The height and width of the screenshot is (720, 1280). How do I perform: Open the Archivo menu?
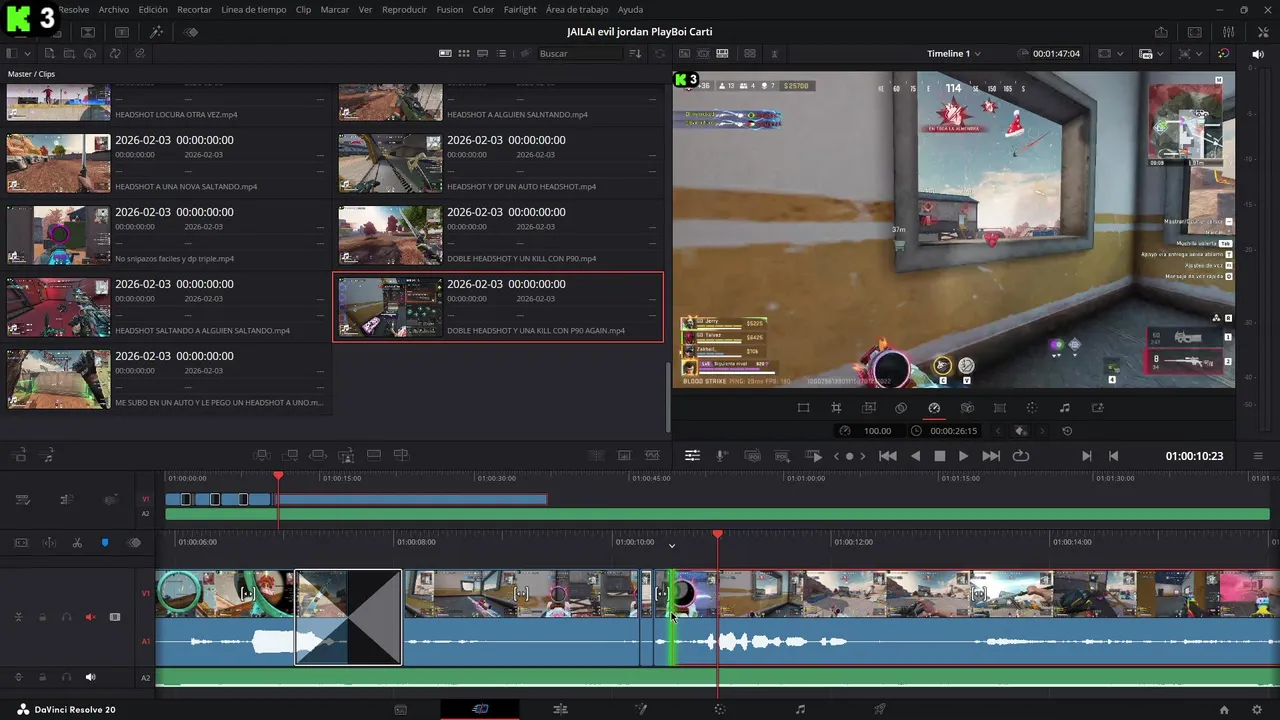point(113,9)
